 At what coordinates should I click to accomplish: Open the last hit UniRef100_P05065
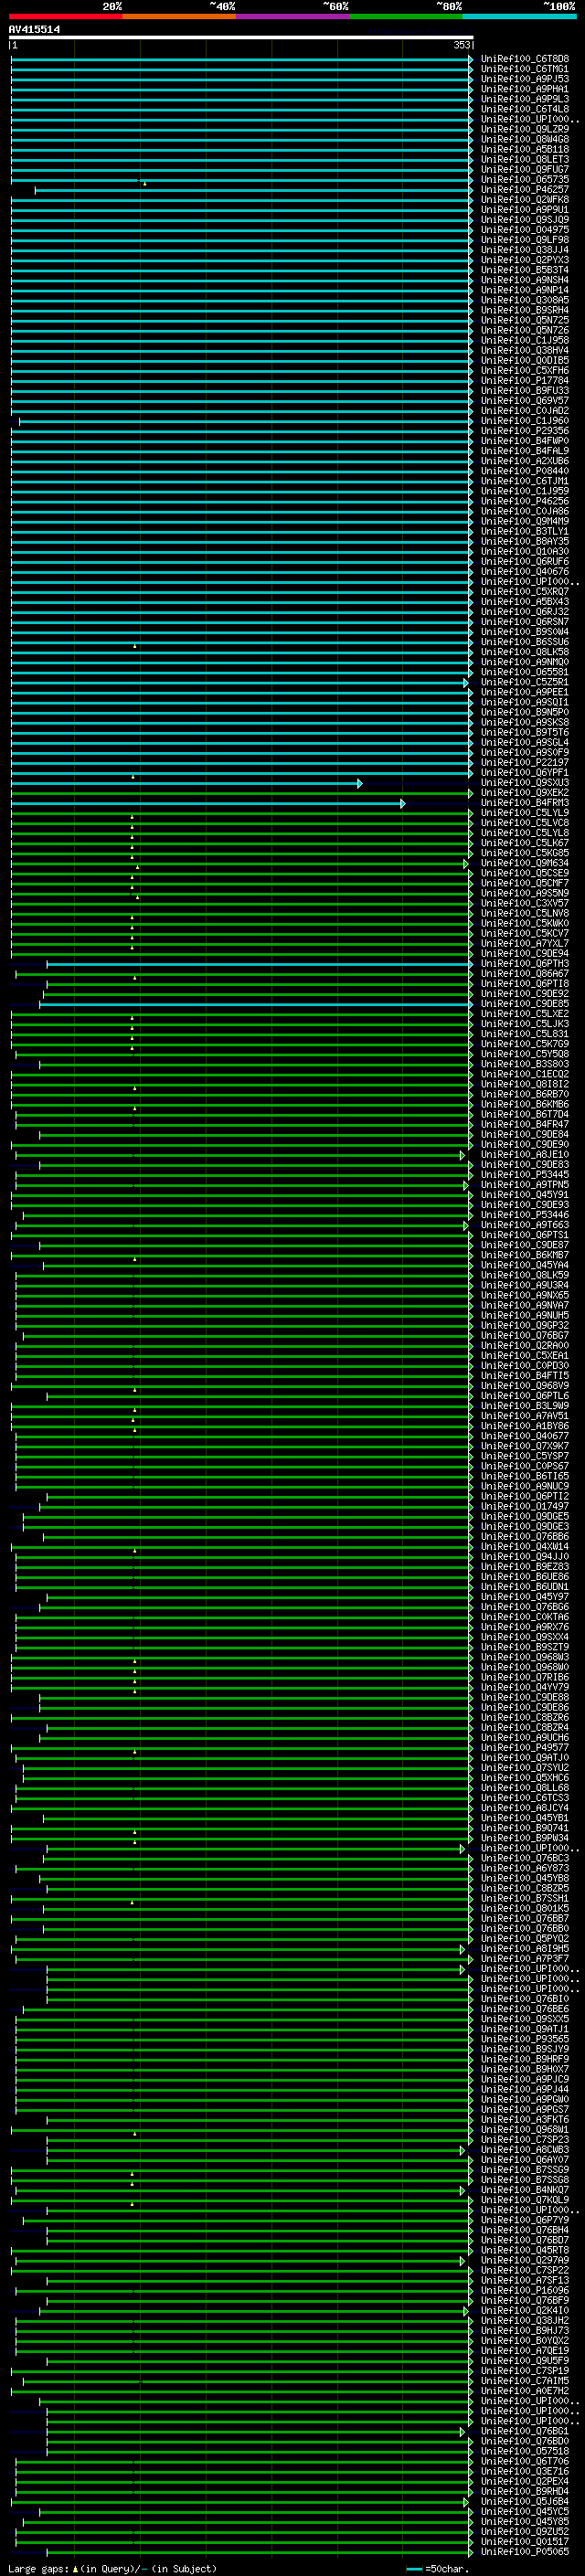[525, 2551]
